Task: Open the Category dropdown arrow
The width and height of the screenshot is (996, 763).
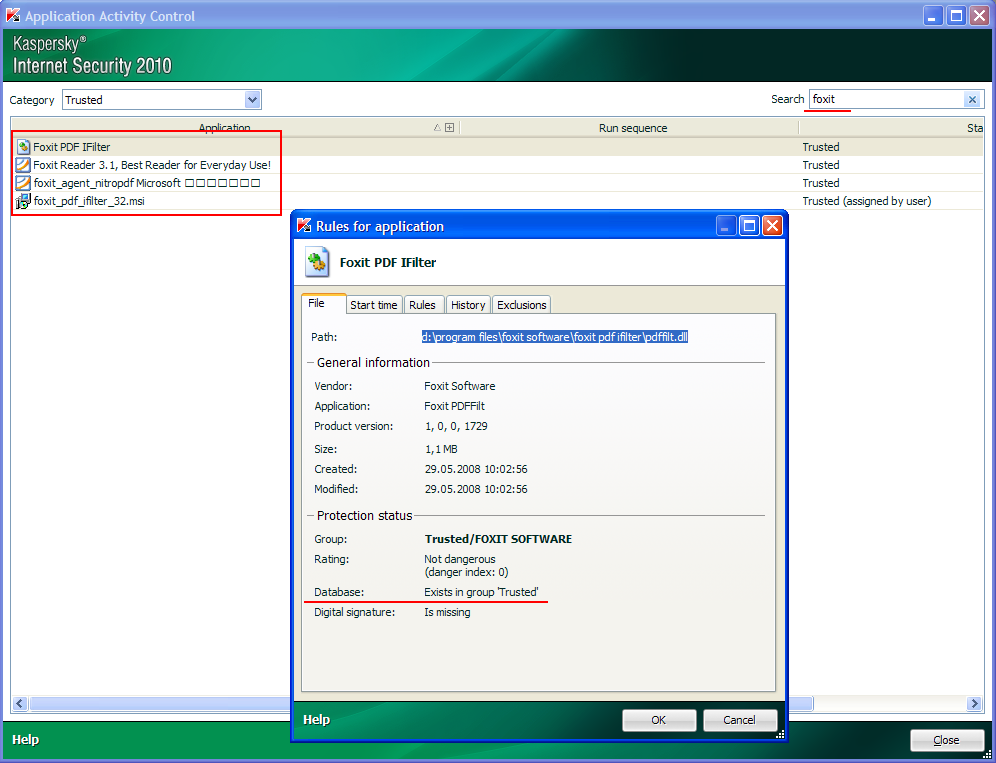Action: click(253, 100)
